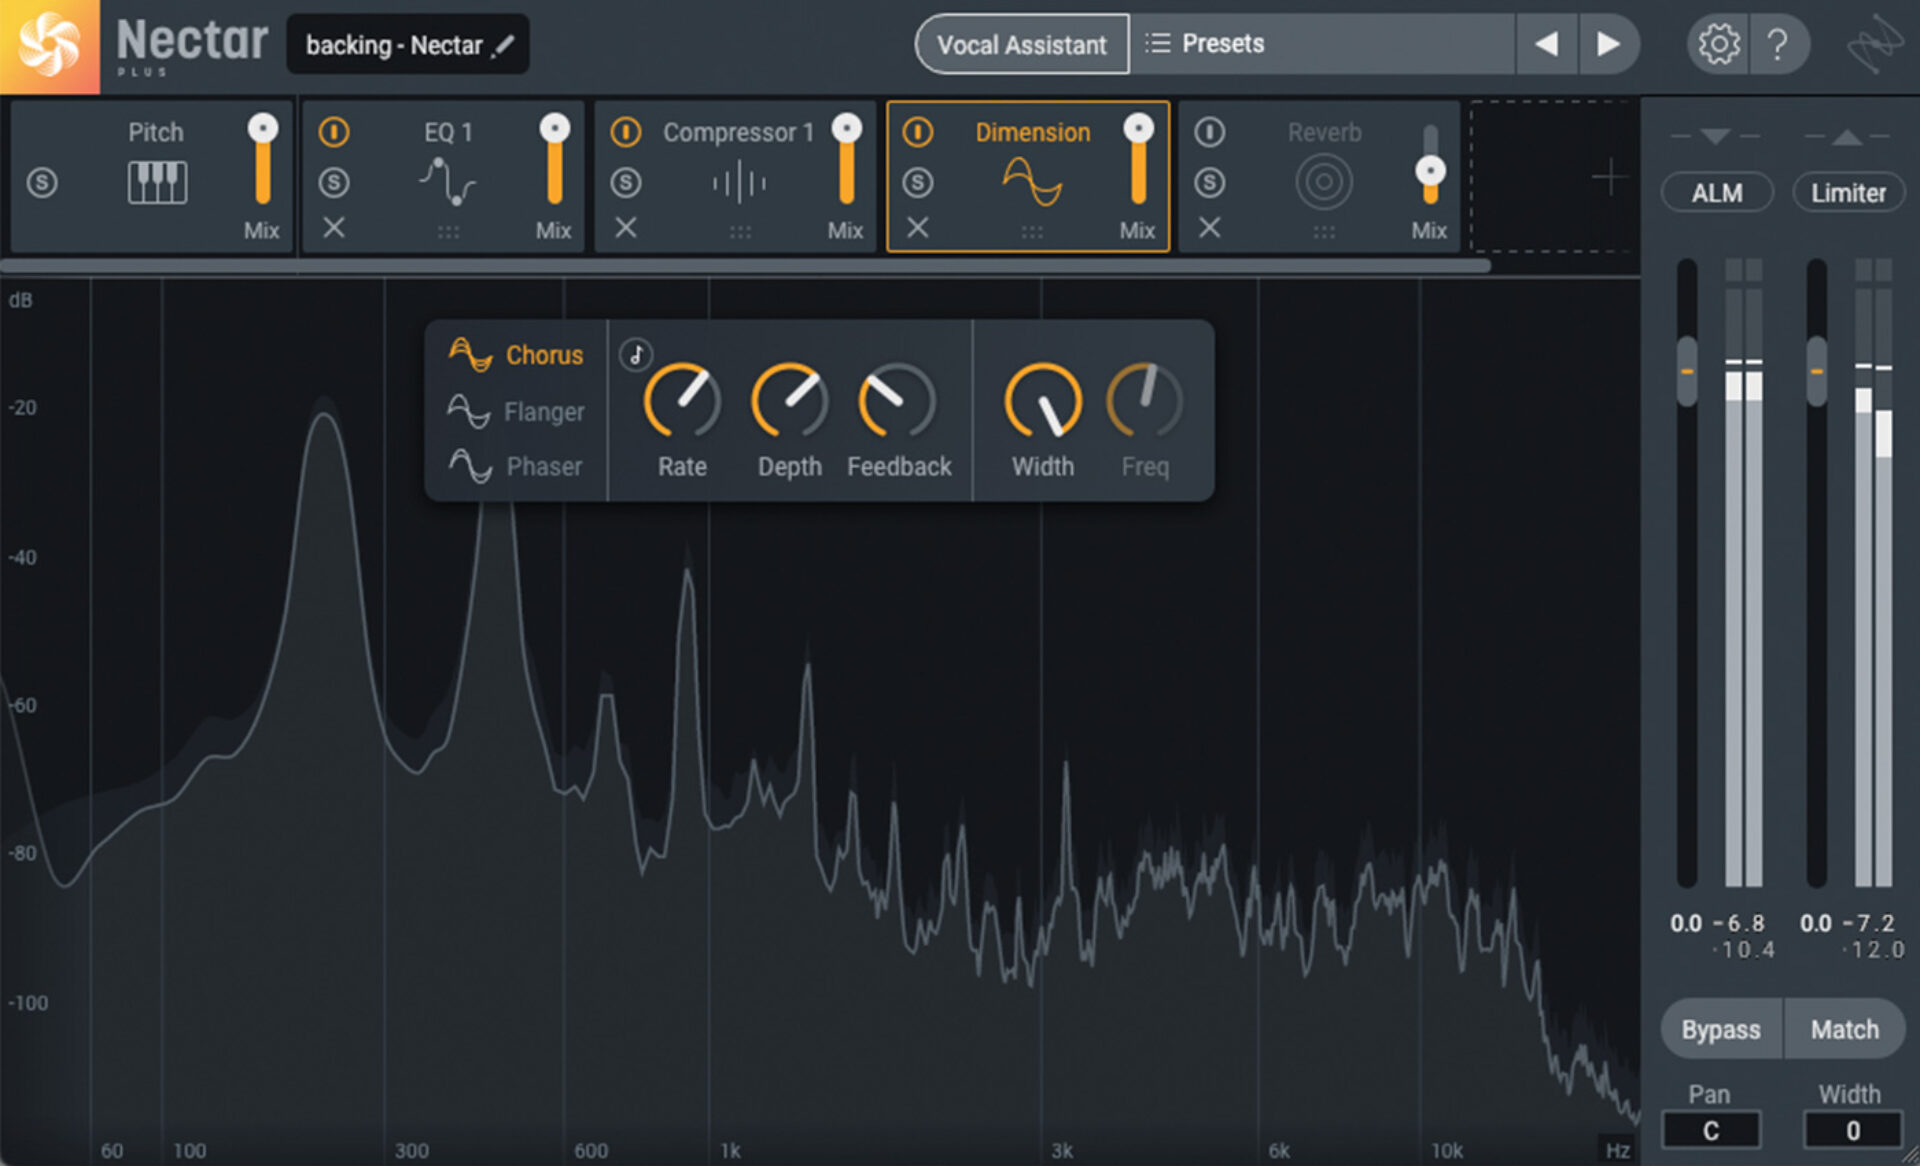This screenshot has height=1166, width=1920.
Task: Open the plugin settings gear
Action: click(1716, 43)
